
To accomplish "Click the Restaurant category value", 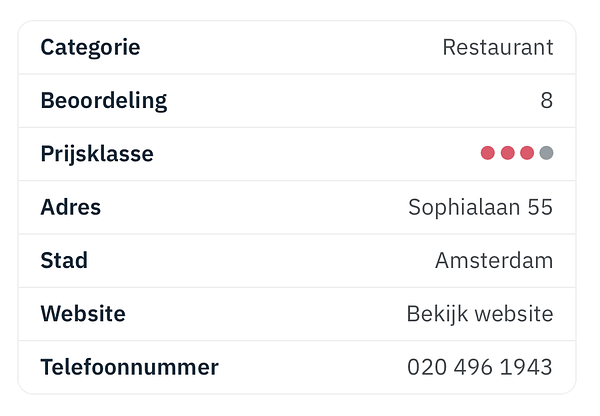I will tap(497, 47).
